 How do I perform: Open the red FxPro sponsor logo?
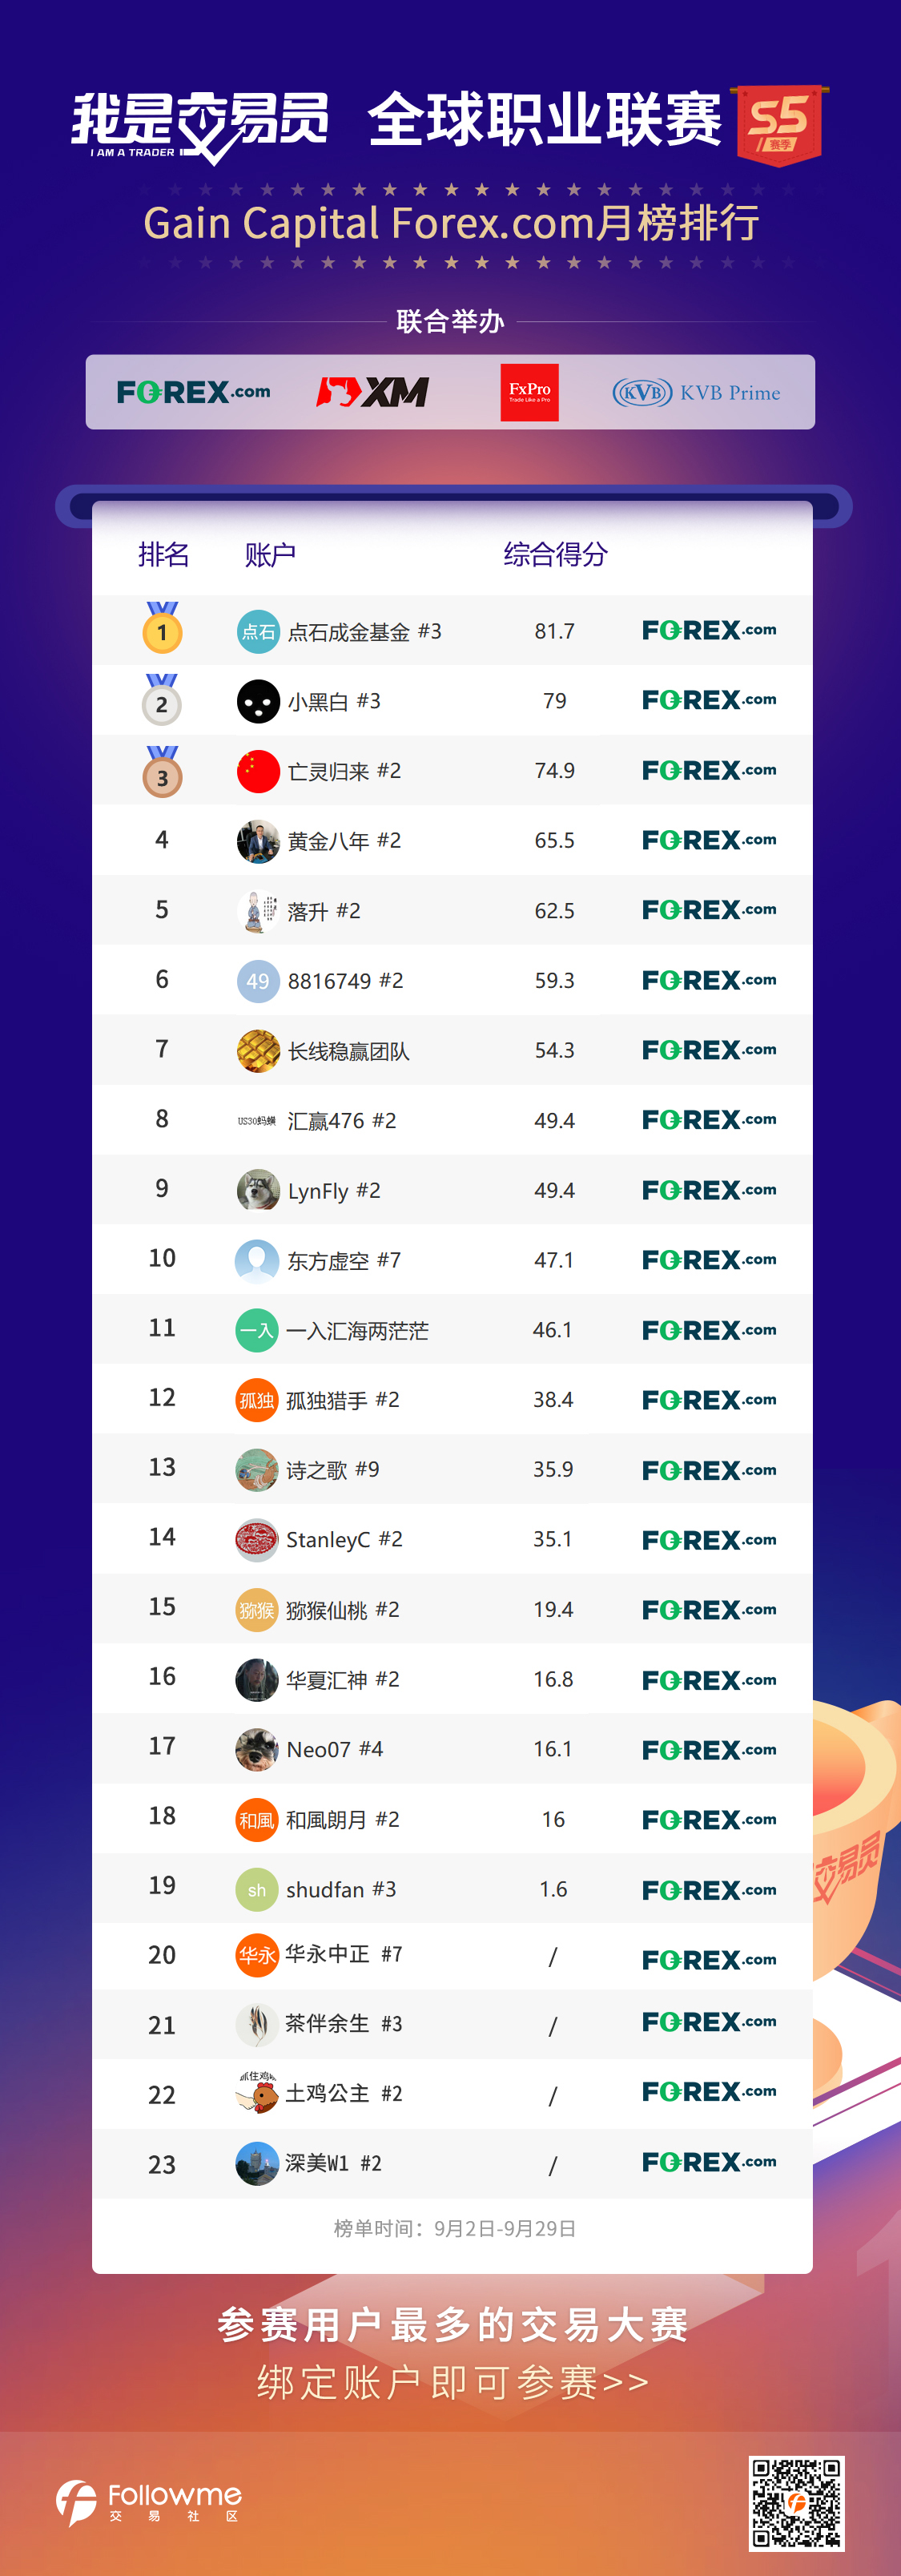tap(530, 392)
